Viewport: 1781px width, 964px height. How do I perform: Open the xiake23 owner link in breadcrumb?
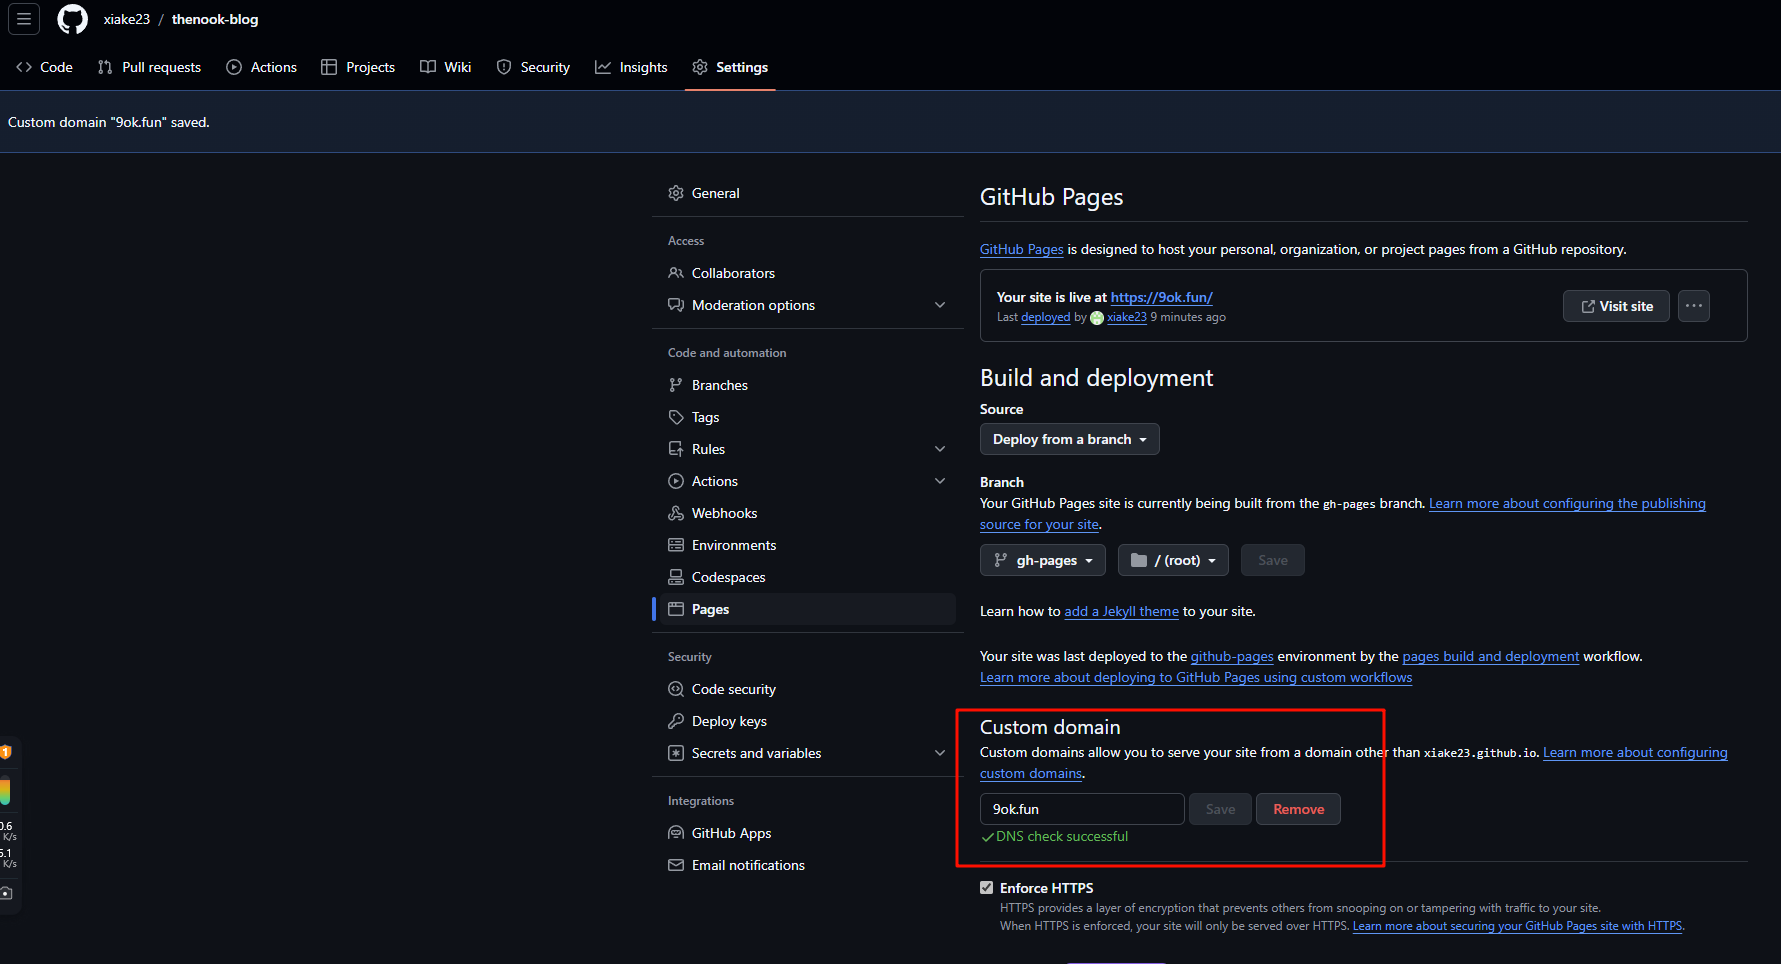click(x=127, y=19)
